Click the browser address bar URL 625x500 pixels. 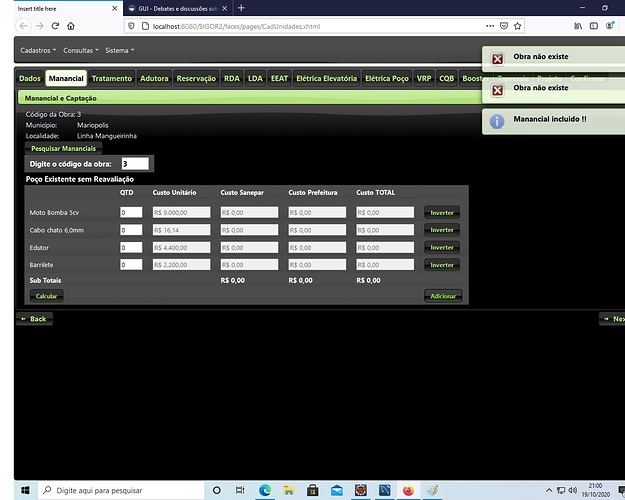236,26
